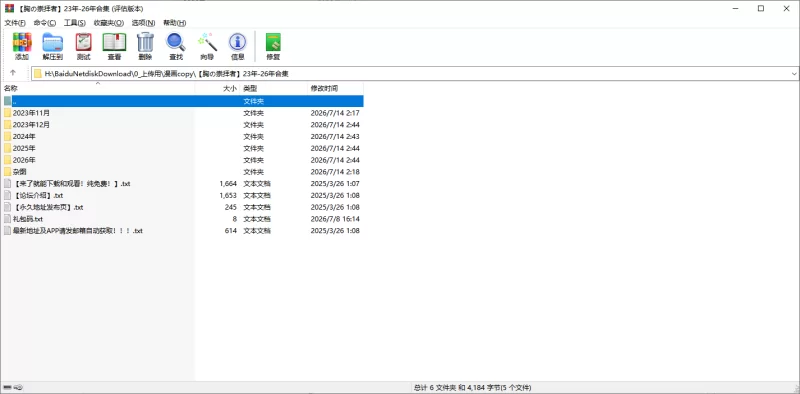Click the folder icon beside 杂图
Screen dimensions: 800x394
tap(7, 172)
